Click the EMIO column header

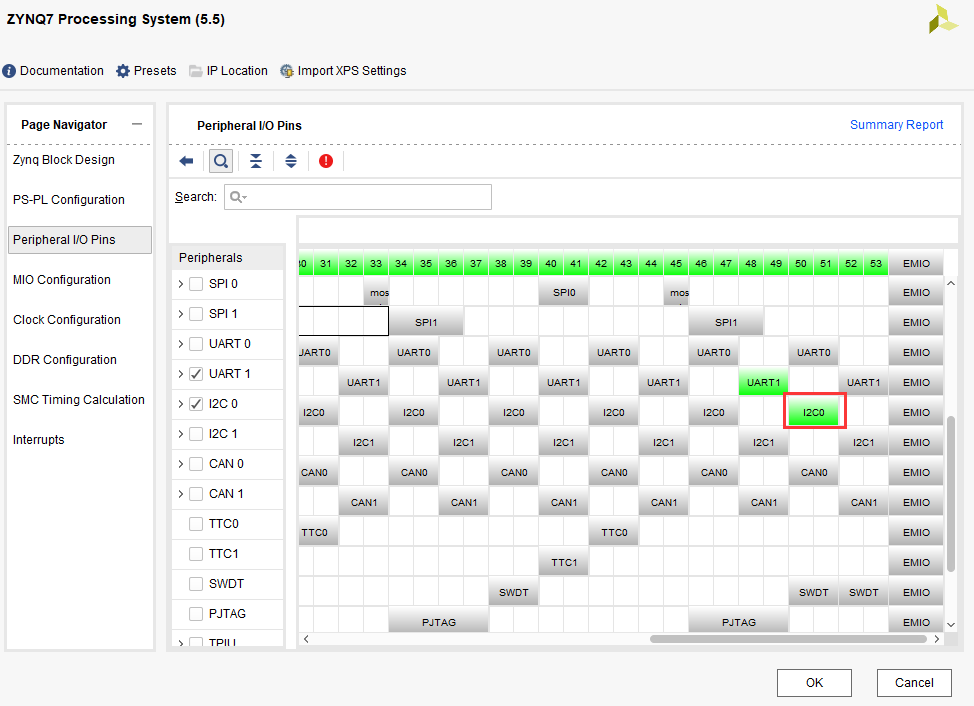click(916, 263)
